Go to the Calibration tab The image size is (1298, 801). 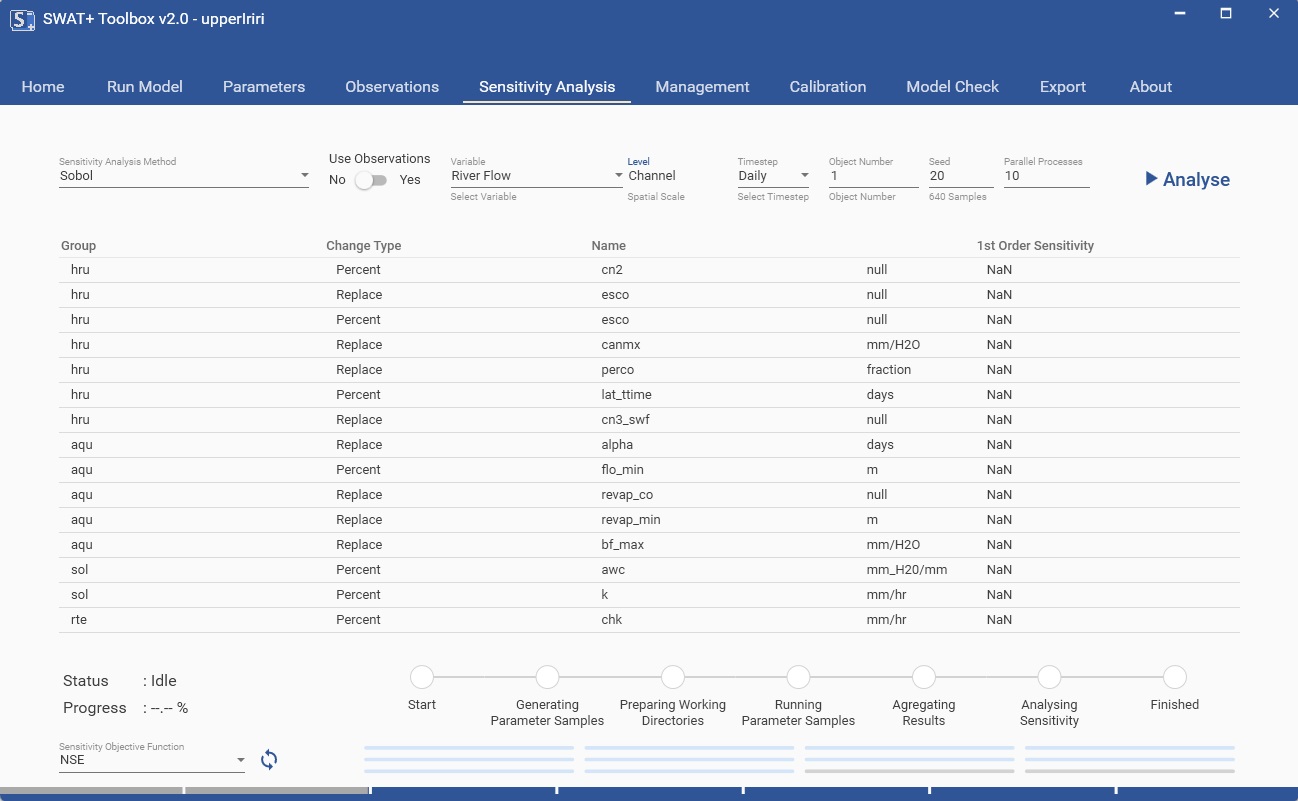pyautogui.click(x=828, y=87)
